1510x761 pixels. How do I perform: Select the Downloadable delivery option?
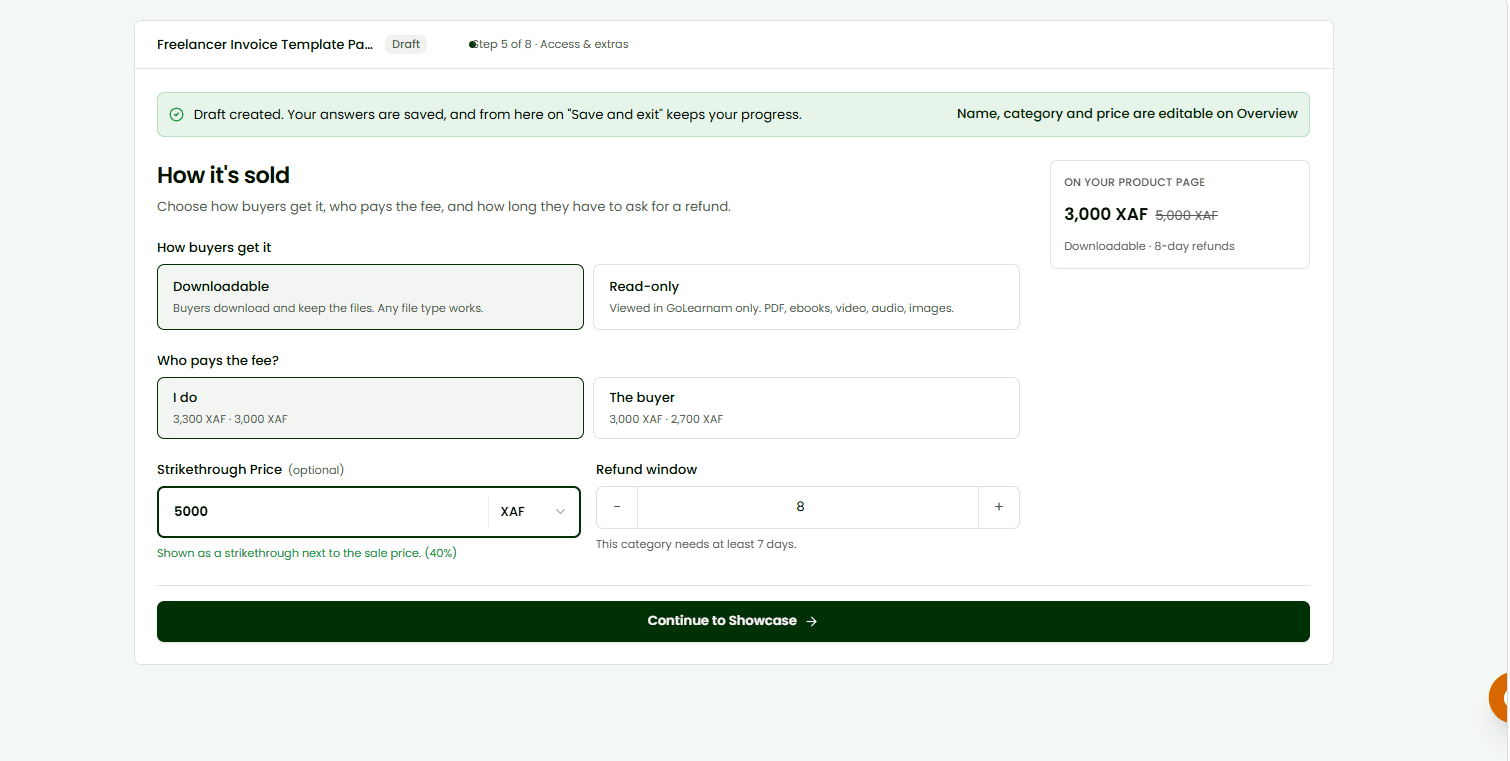tap(370, 297)
